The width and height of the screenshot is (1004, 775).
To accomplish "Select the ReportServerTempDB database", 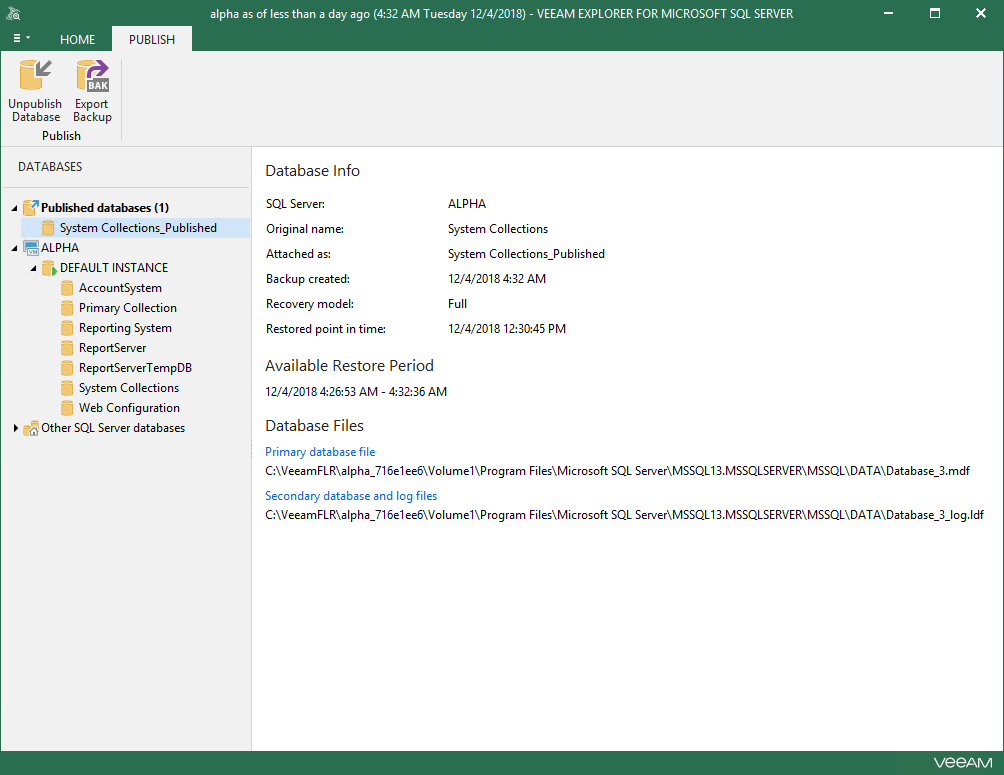I will pyautogui.click(x=135, y=368).
